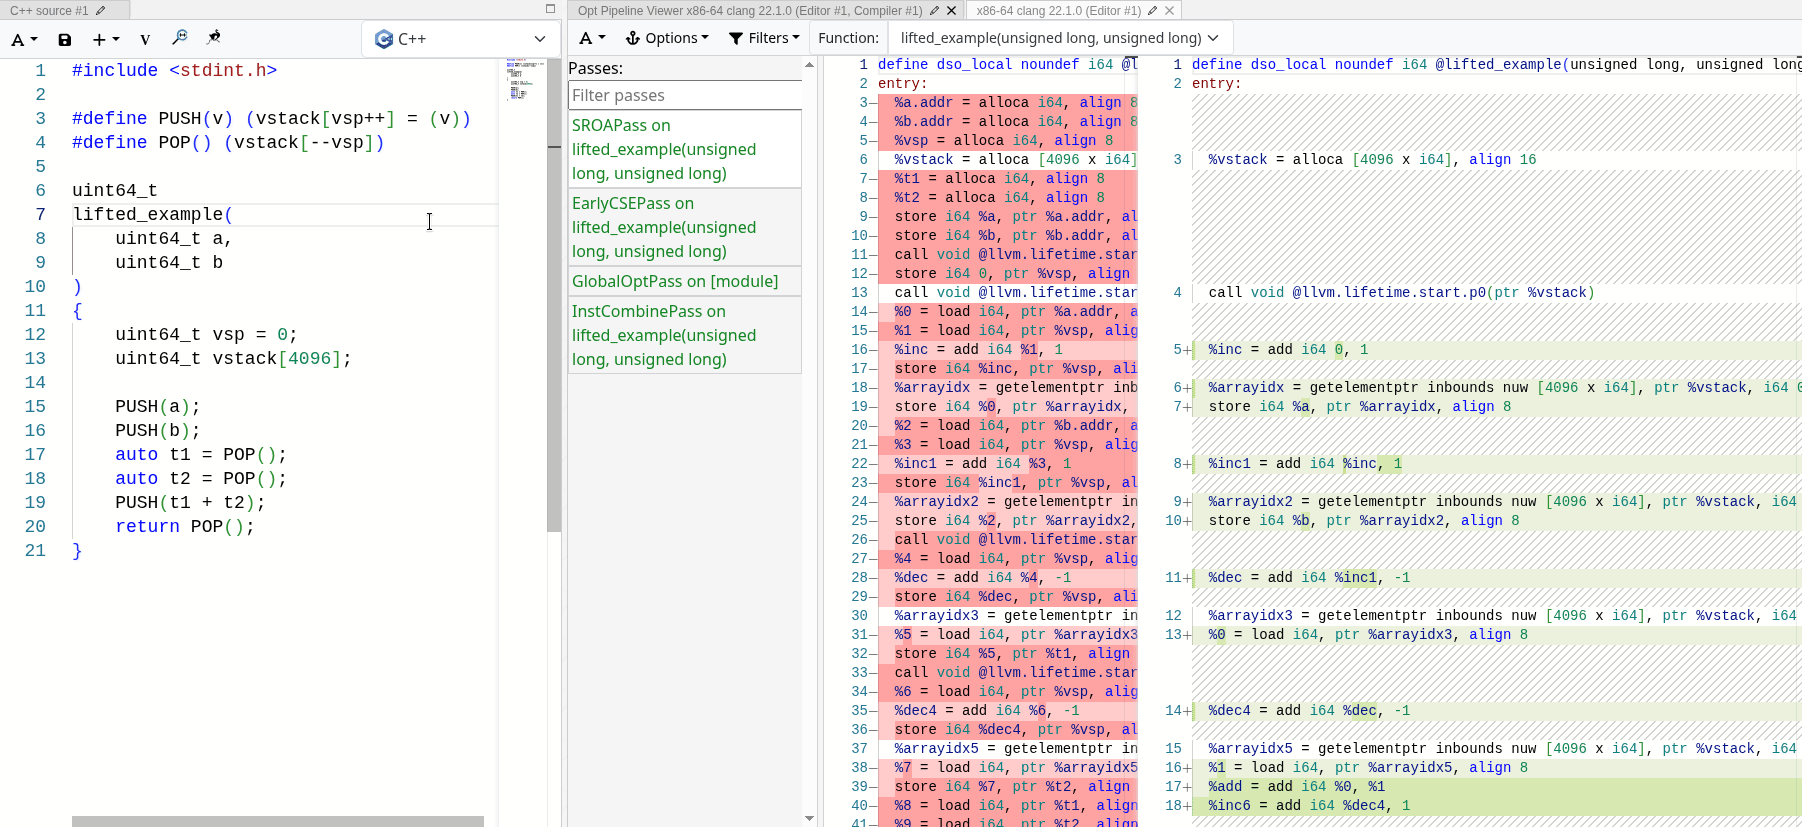Click the '#include <stdint.h>' line
Image resolution: width=1802 pixels, height=827 pixels.
click(x=174, y=70)
